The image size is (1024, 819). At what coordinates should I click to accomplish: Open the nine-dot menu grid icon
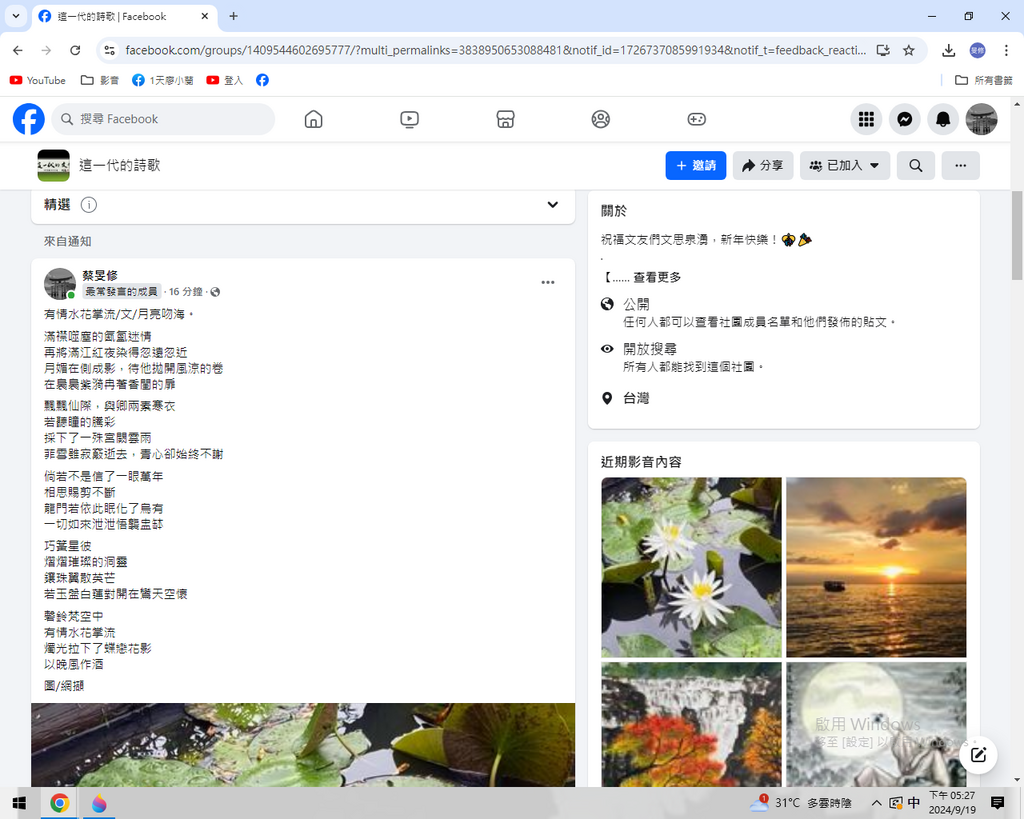tap(866, 119)
